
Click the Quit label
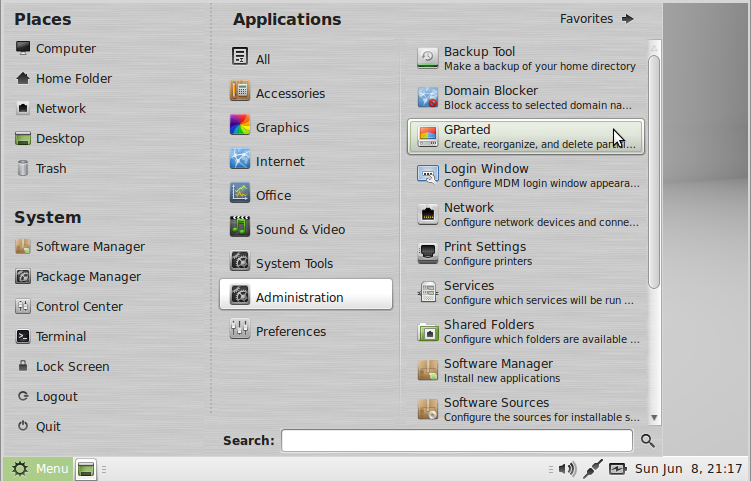pyautogui.click(x=48, y=426)
